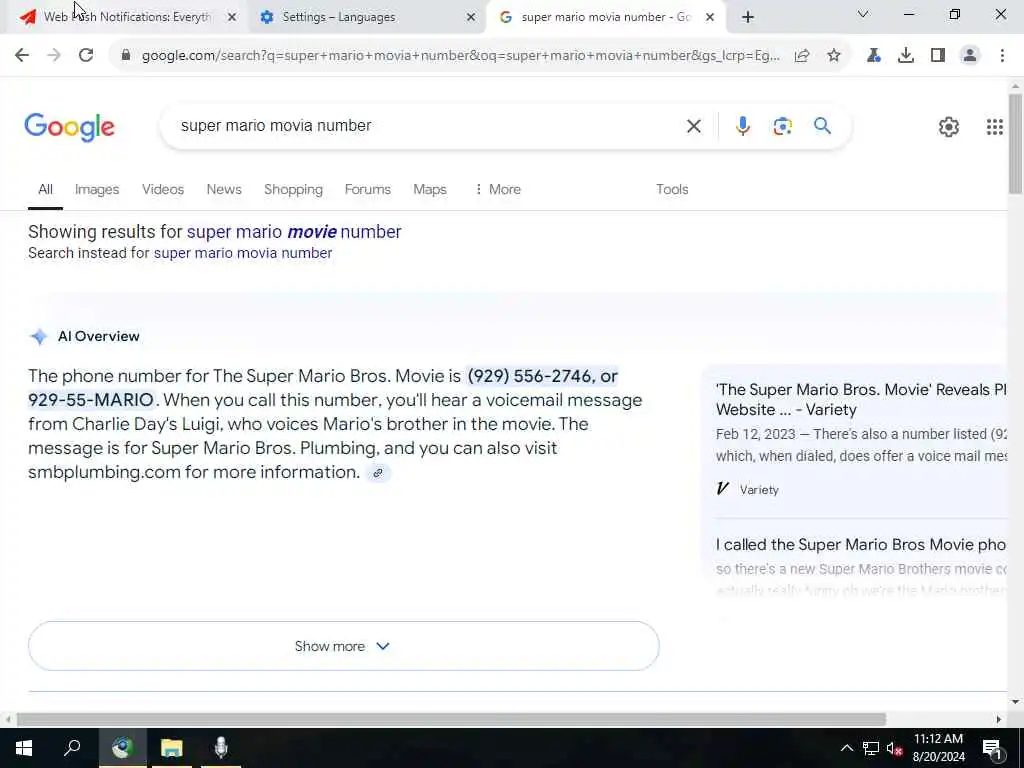Open a new browser tab
1024x768 pixels.
(748, 17)
